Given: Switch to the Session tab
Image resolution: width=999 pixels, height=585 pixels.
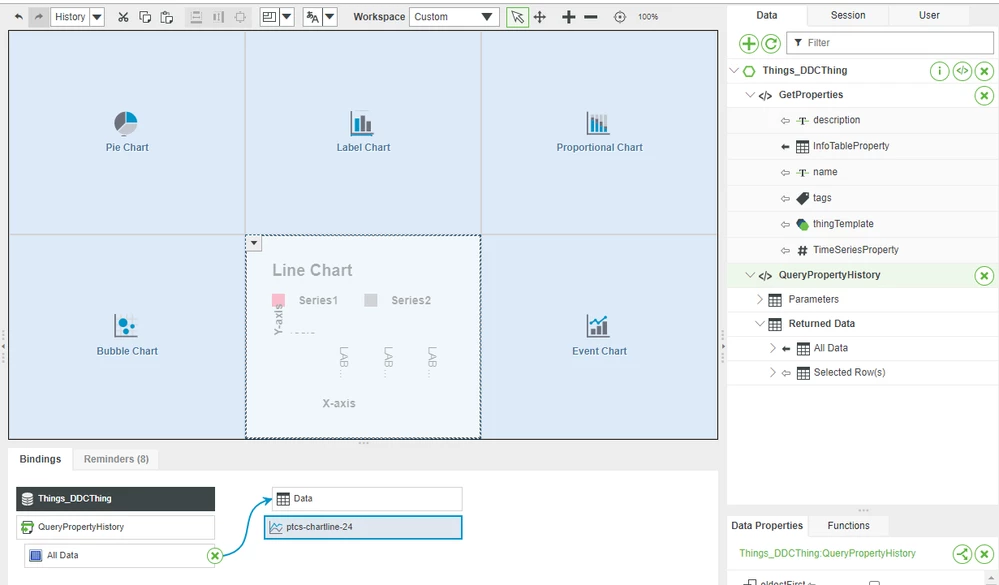Looking at the screenshot, I should [848, 15].
